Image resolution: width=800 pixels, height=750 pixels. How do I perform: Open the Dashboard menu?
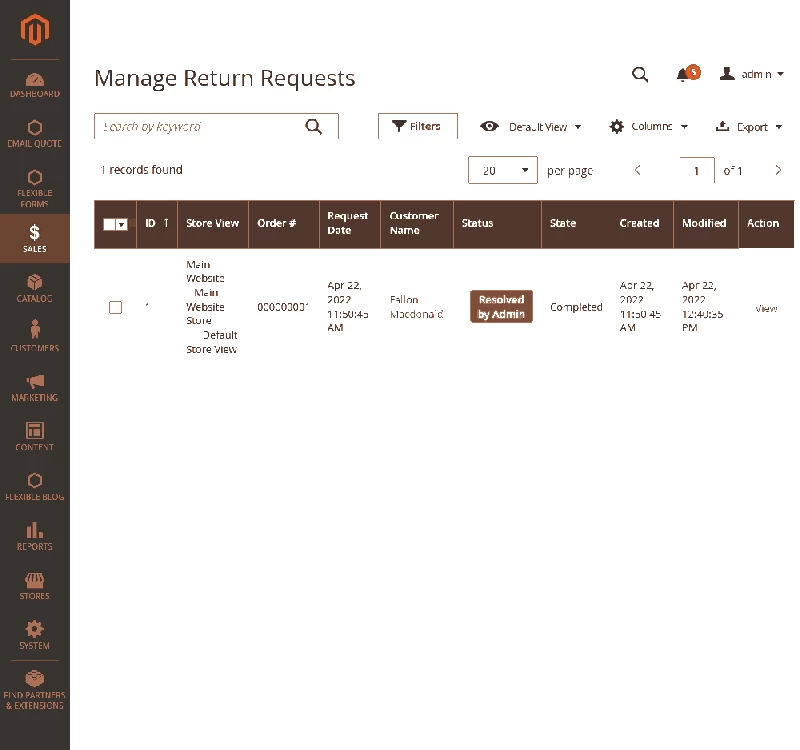(x=35, y=86)
